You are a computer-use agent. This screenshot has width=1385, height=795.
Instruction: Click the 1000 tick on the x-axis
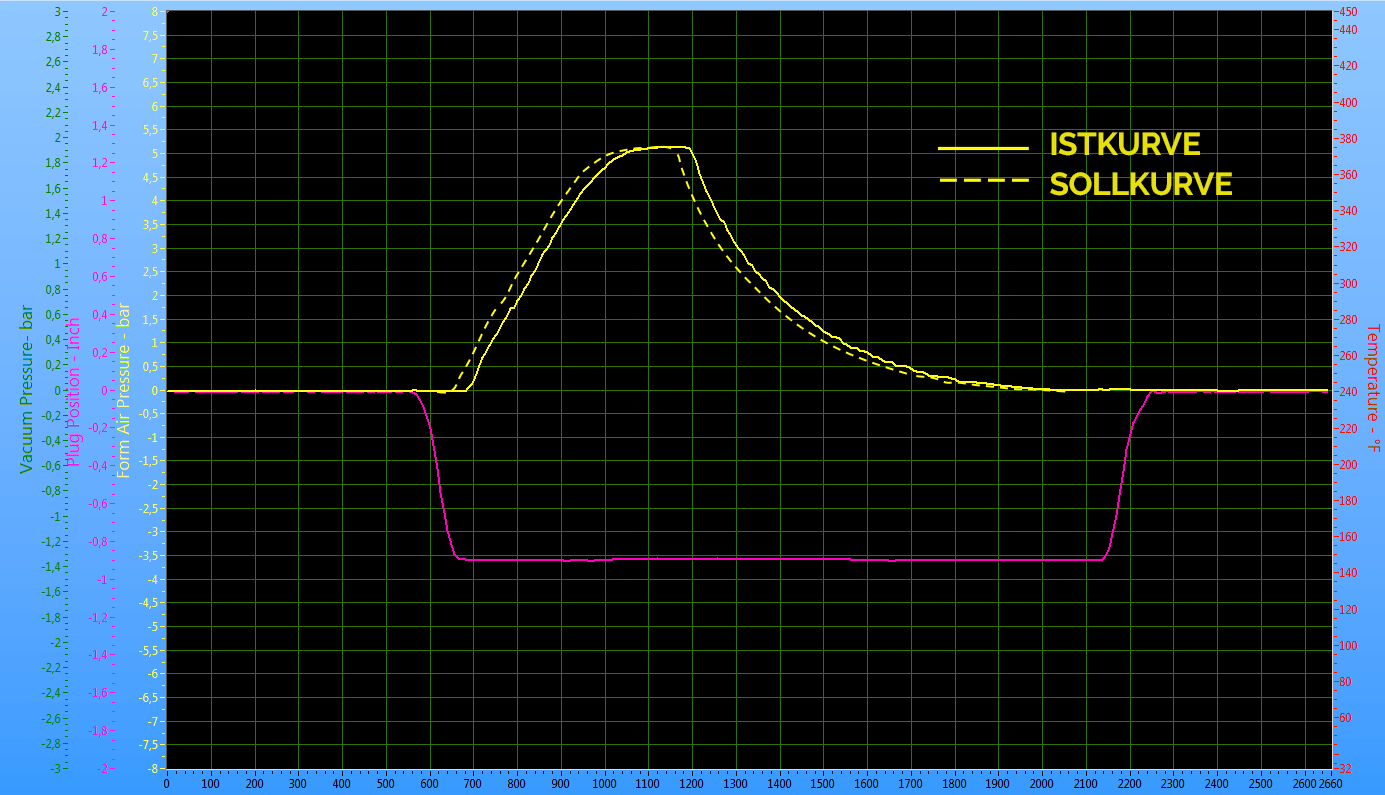coord(604,784)
